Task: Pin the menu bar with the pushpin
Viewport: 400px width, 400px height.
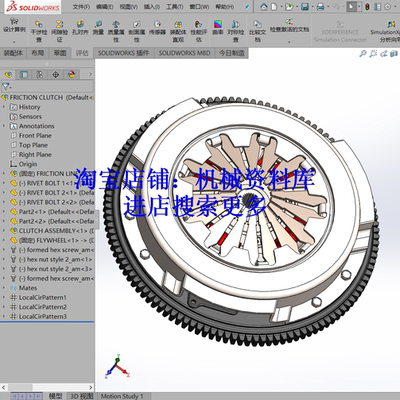Action: pyautogui.click(x=247, y=7)
